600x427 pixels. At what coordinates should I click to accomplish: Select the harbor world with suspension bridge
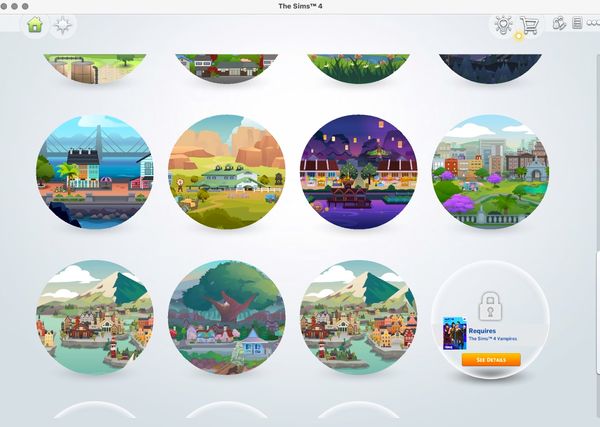95,172
